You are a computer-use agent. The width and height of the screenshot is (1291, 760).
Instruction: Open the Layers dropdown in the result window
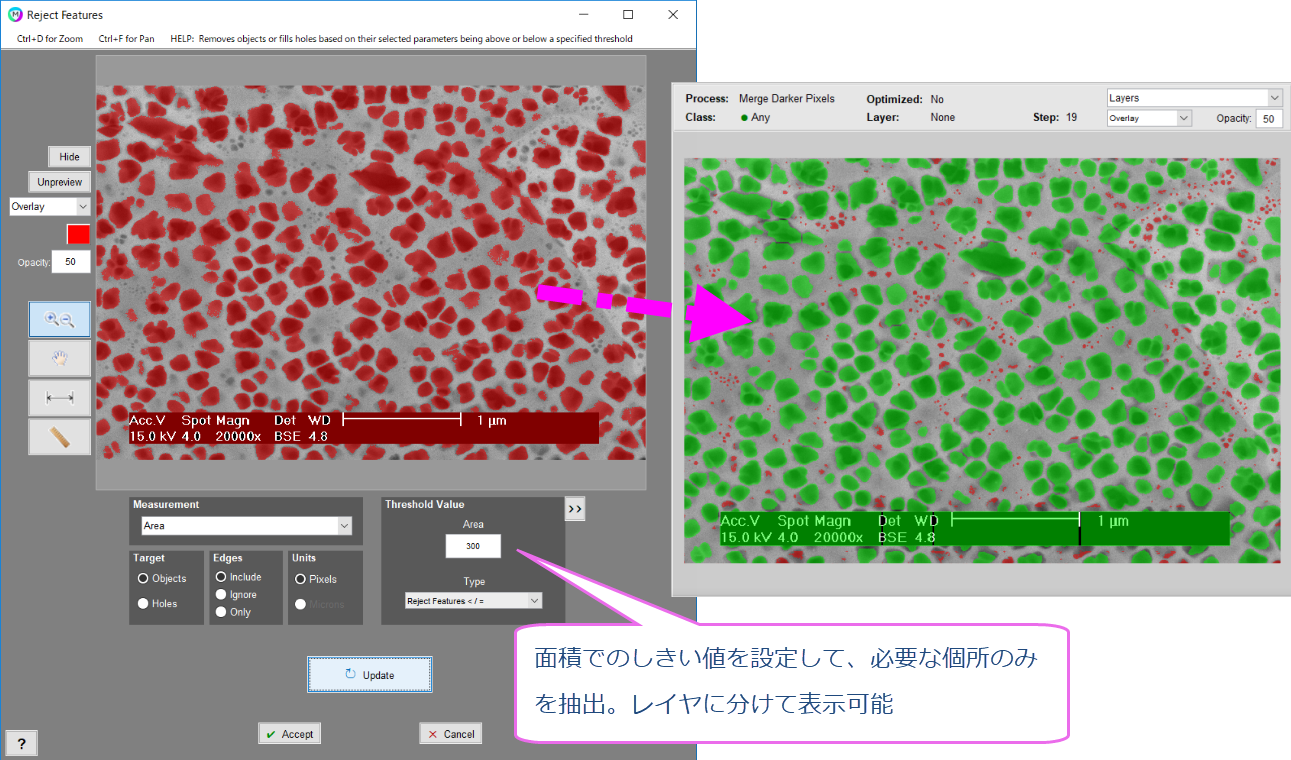[1194, 97]
